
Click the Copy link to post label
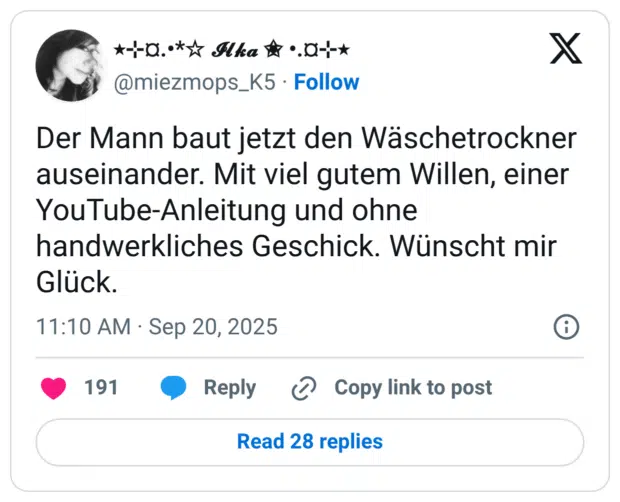pyautogui.click(x=413, y=388)
